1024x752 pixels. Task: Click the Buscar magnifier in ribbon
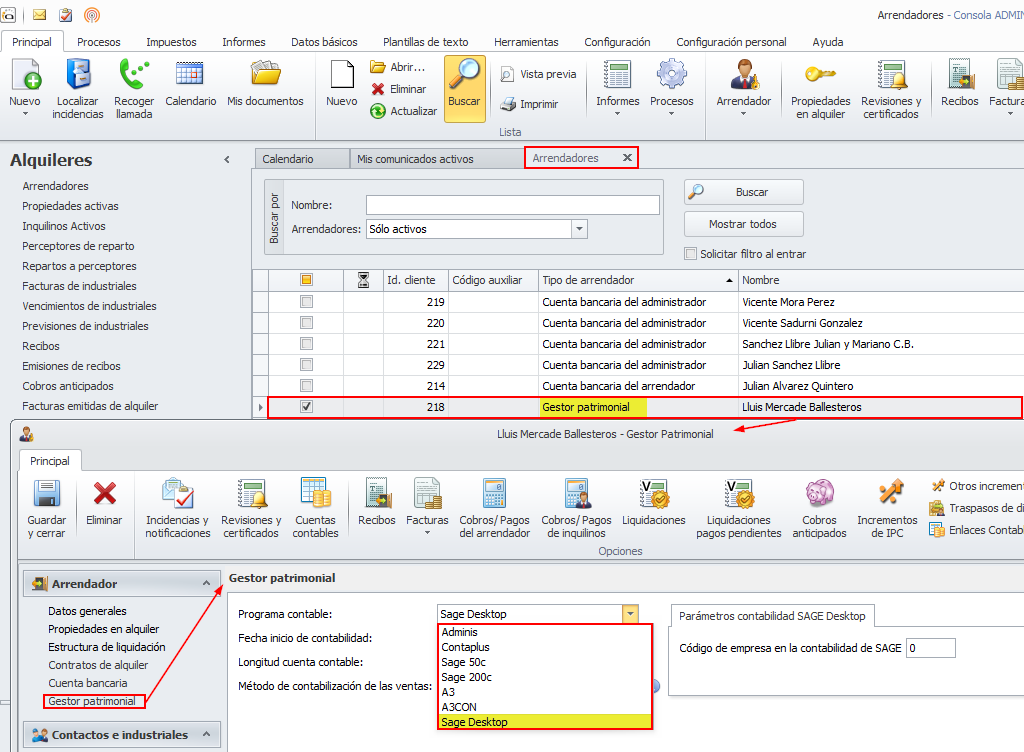click(464, 77)
